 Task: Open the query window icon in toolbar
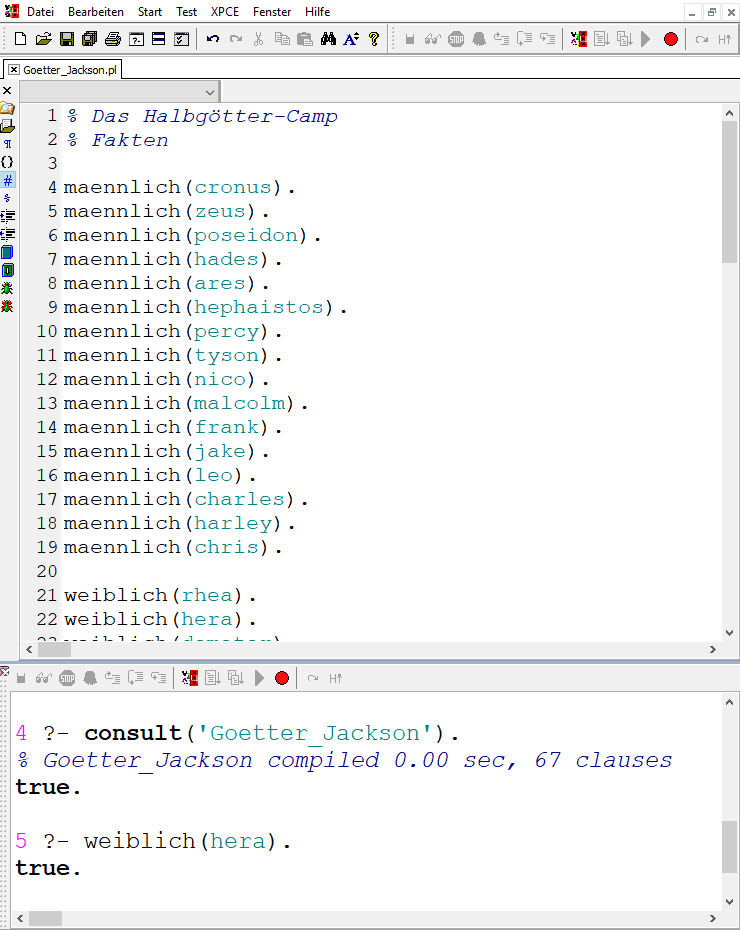[x=136, y=39]
